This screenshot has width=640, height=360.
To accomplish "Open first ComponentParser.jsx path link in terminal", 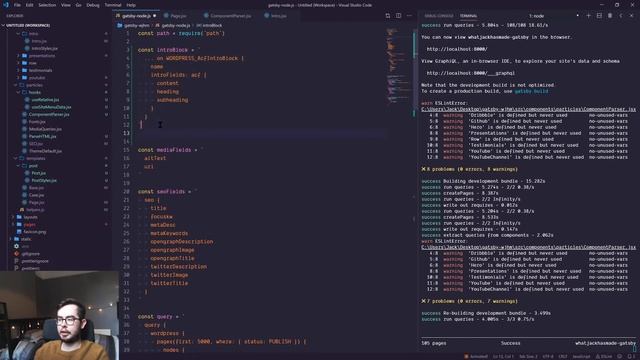I will tap(529, 109).
